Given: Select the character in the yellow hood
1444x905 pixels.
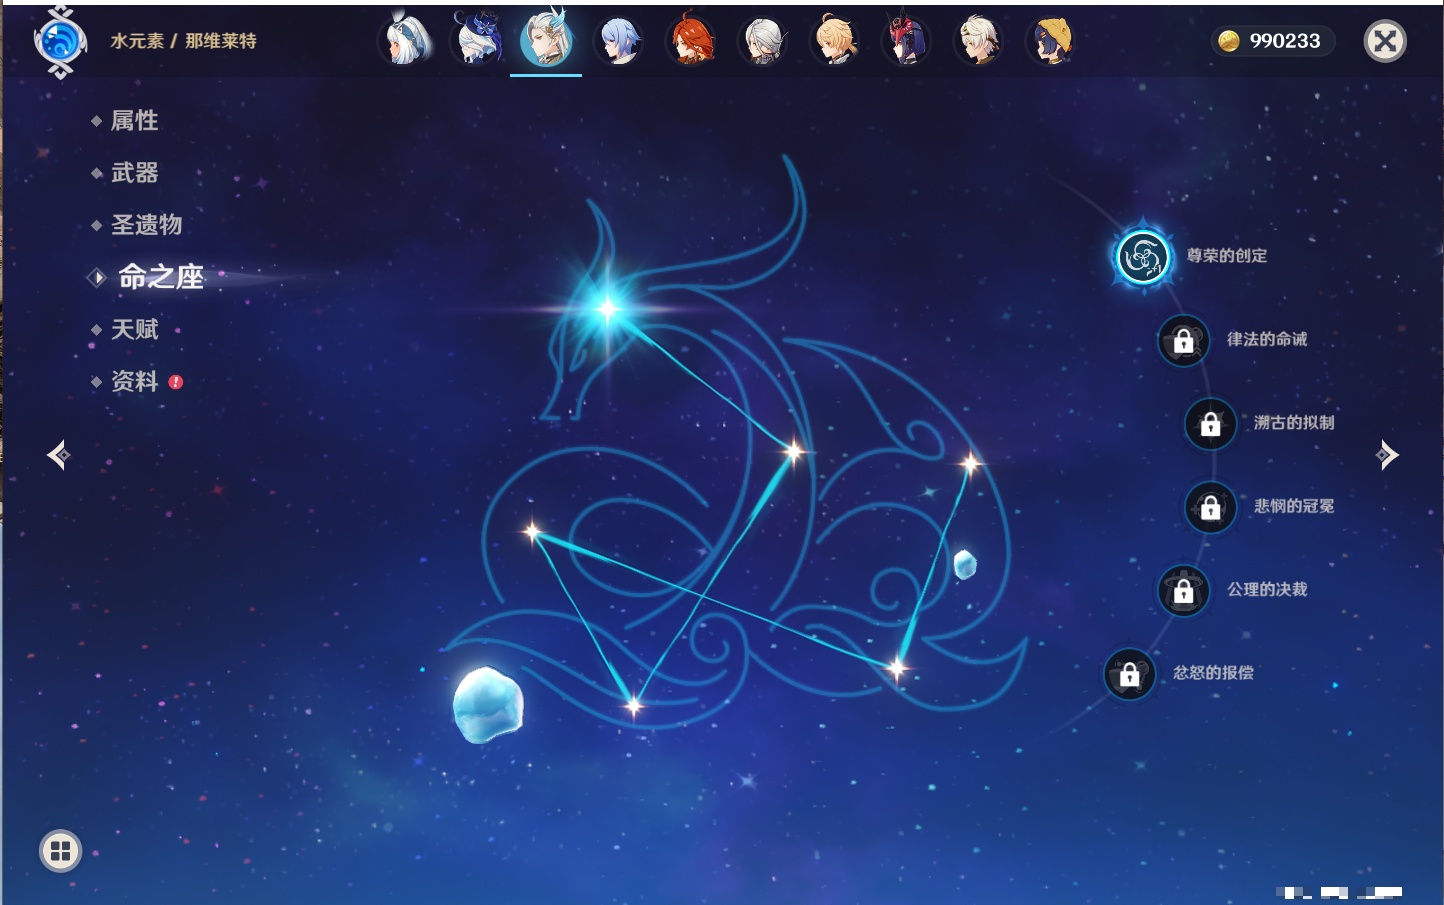Looking at the screenshot, I should tap(1050, 41).
